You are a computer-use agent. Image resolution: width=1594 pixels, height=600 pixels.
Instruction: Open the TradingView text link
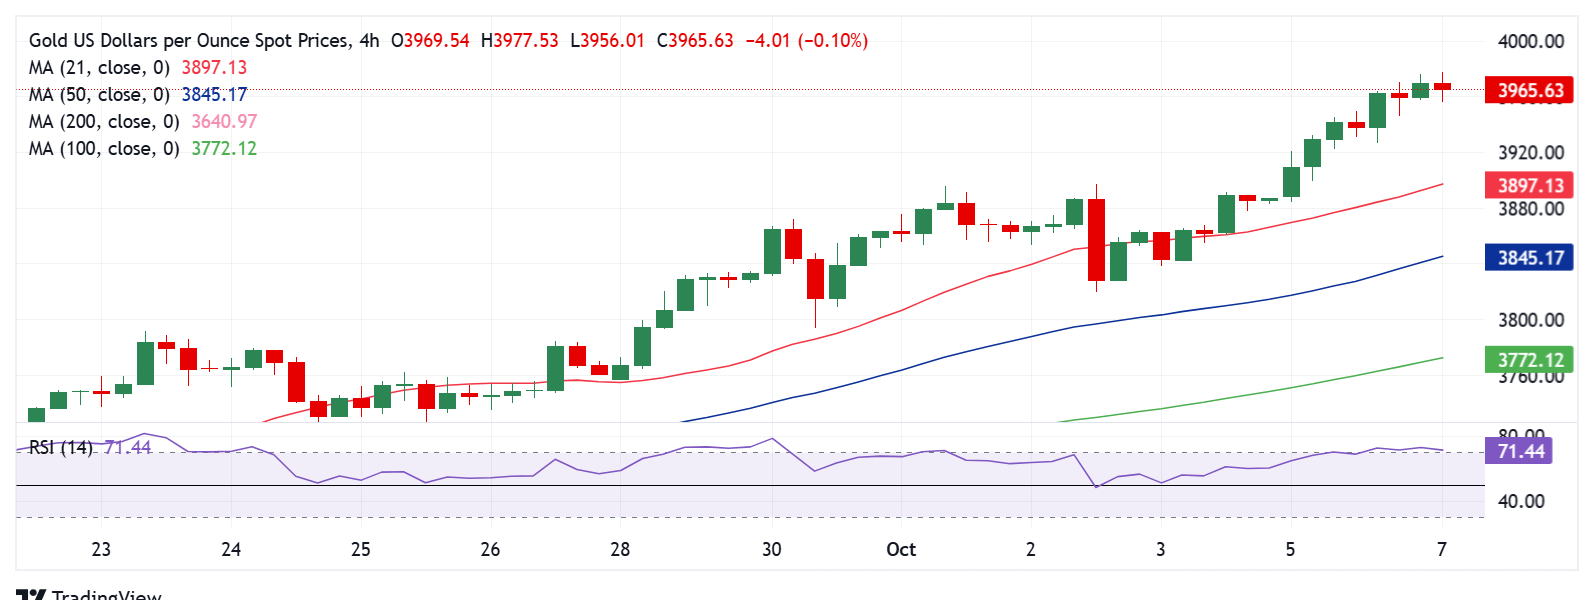click(106, 595)
